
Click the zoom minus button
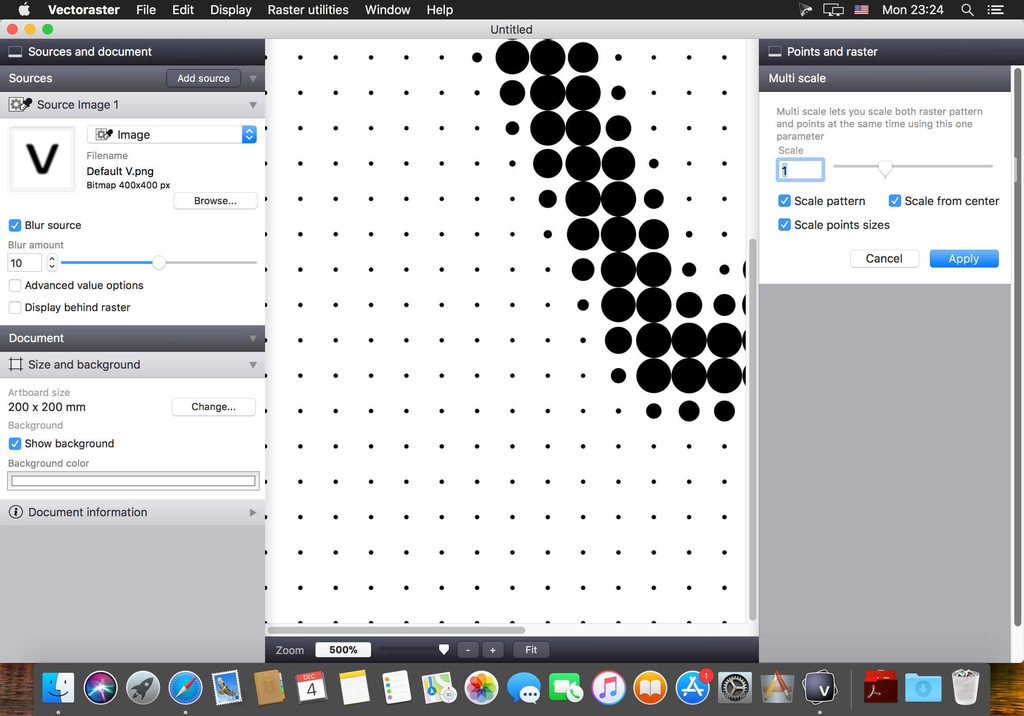[x=468, y=650]
